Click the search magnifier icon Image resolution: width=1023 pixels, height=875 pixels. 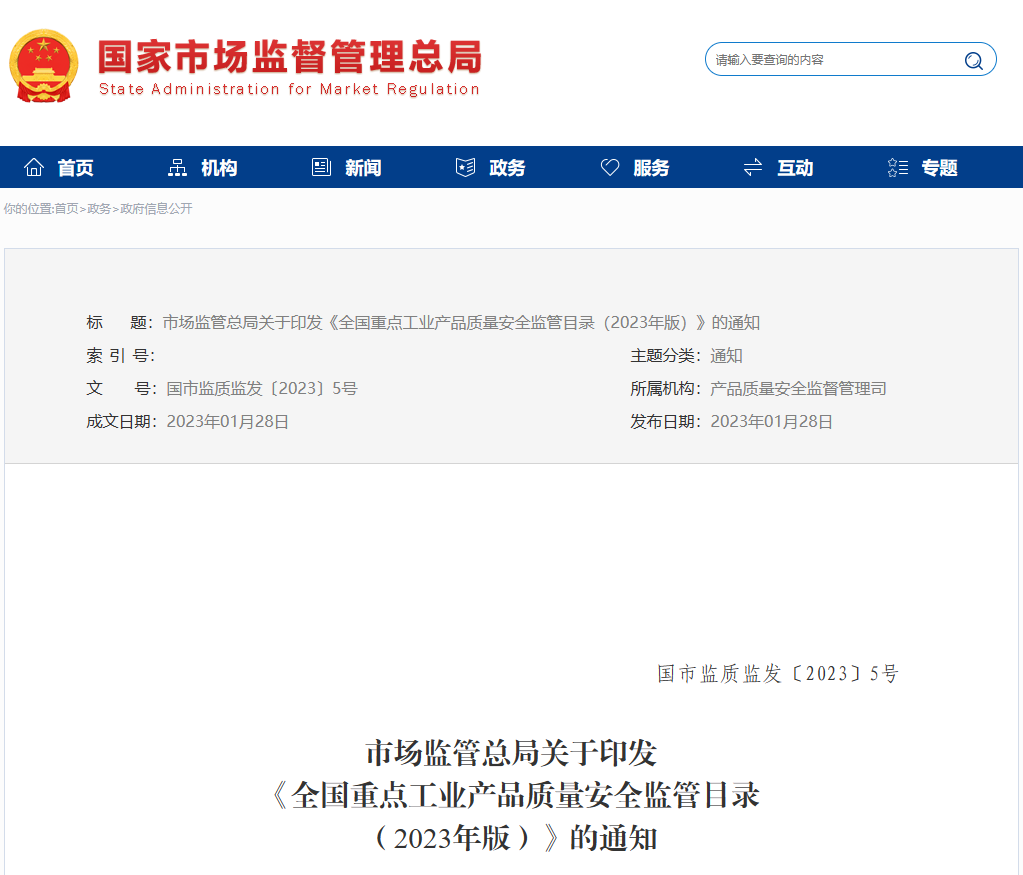tap(973, 60)
